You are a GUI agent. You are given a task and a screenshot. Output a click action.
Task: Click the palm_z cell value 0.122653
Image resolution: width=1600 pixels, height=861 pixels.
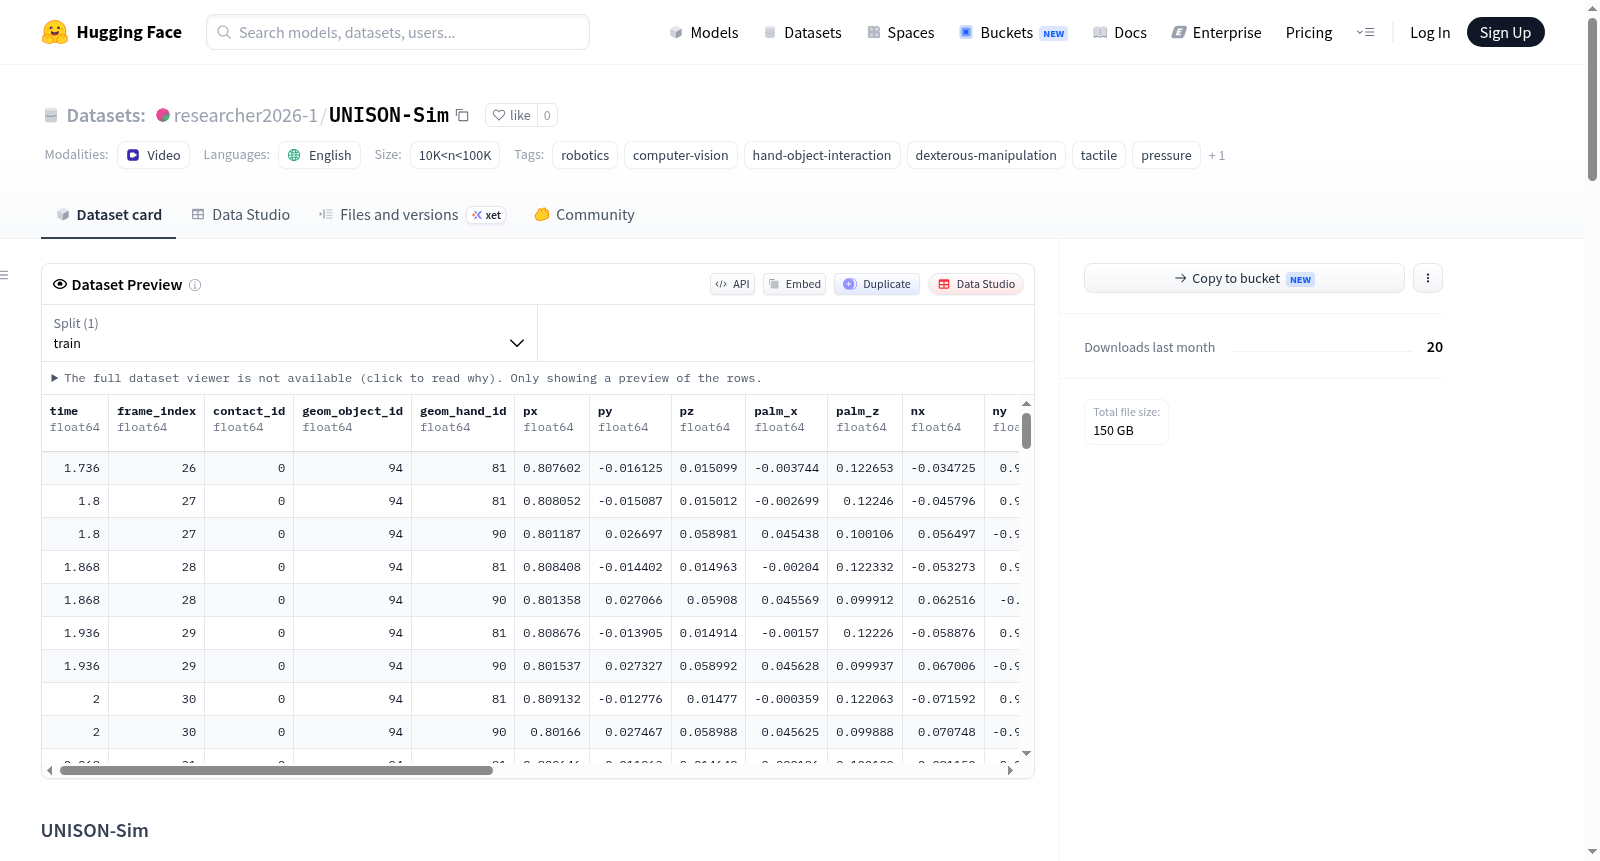click(865, 468)
